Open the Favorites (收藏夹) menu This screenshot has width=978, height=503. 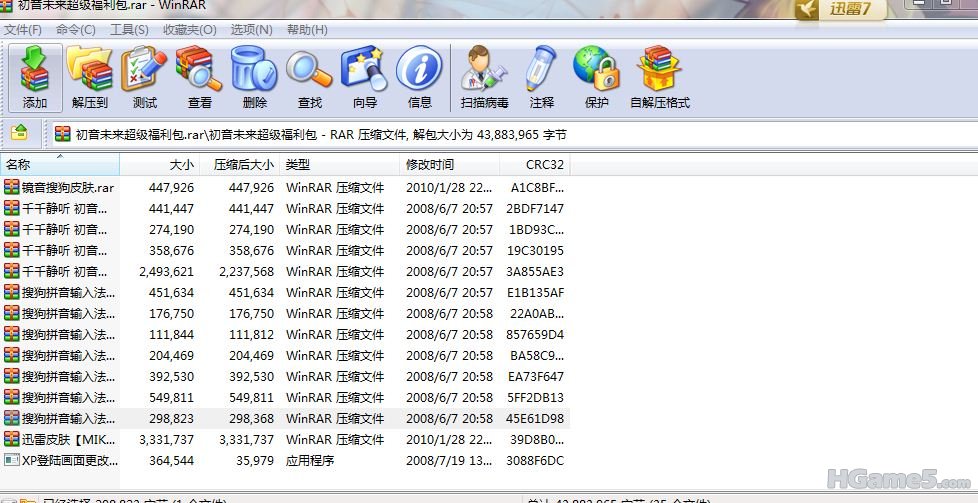pos(189,30)
